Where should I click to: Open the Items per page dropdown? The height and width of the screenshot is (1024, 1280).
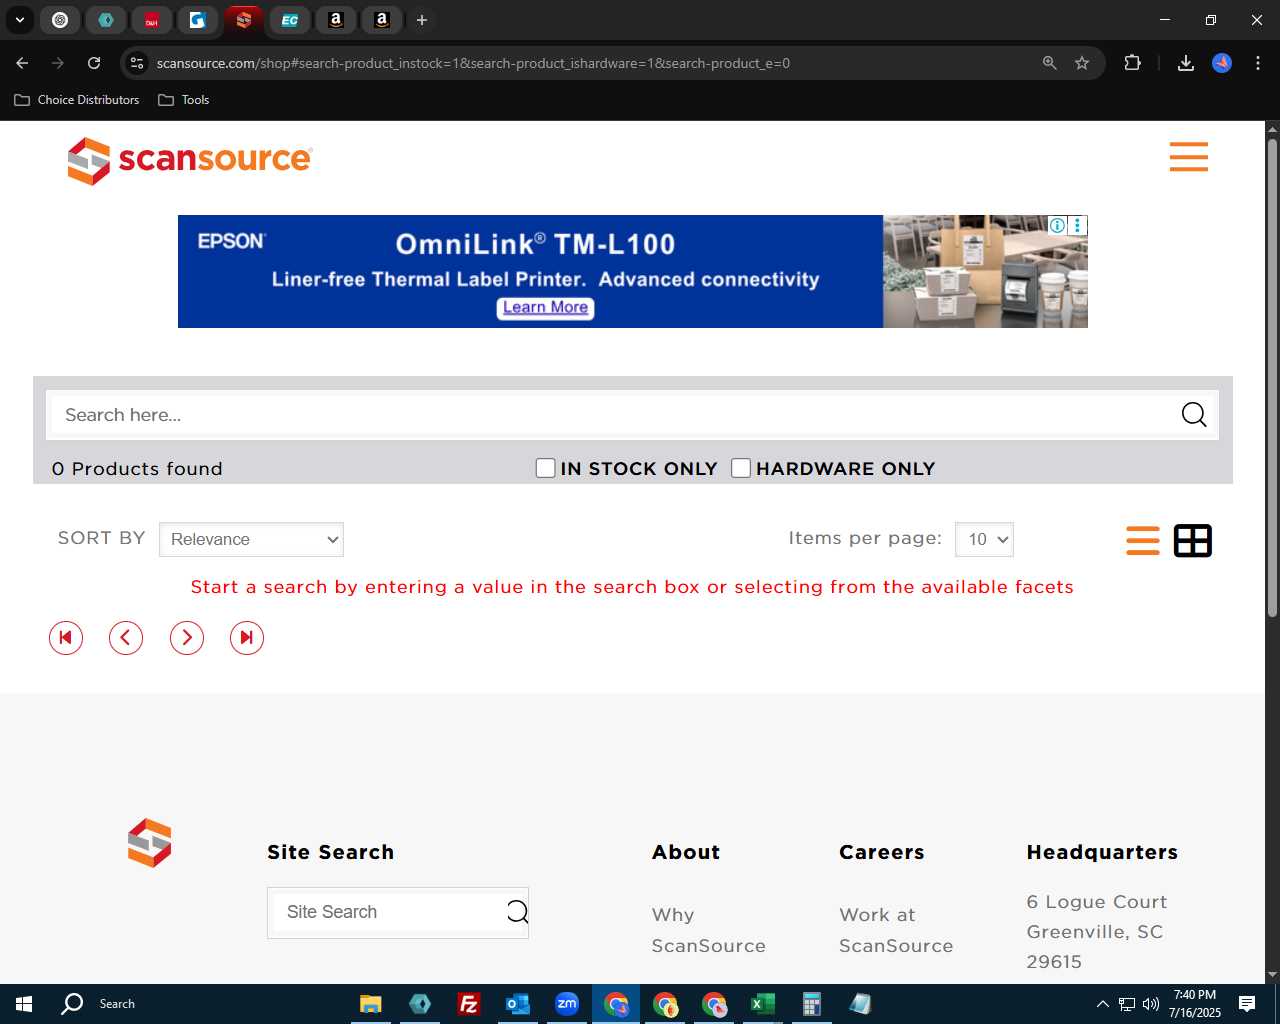[984, 539]
